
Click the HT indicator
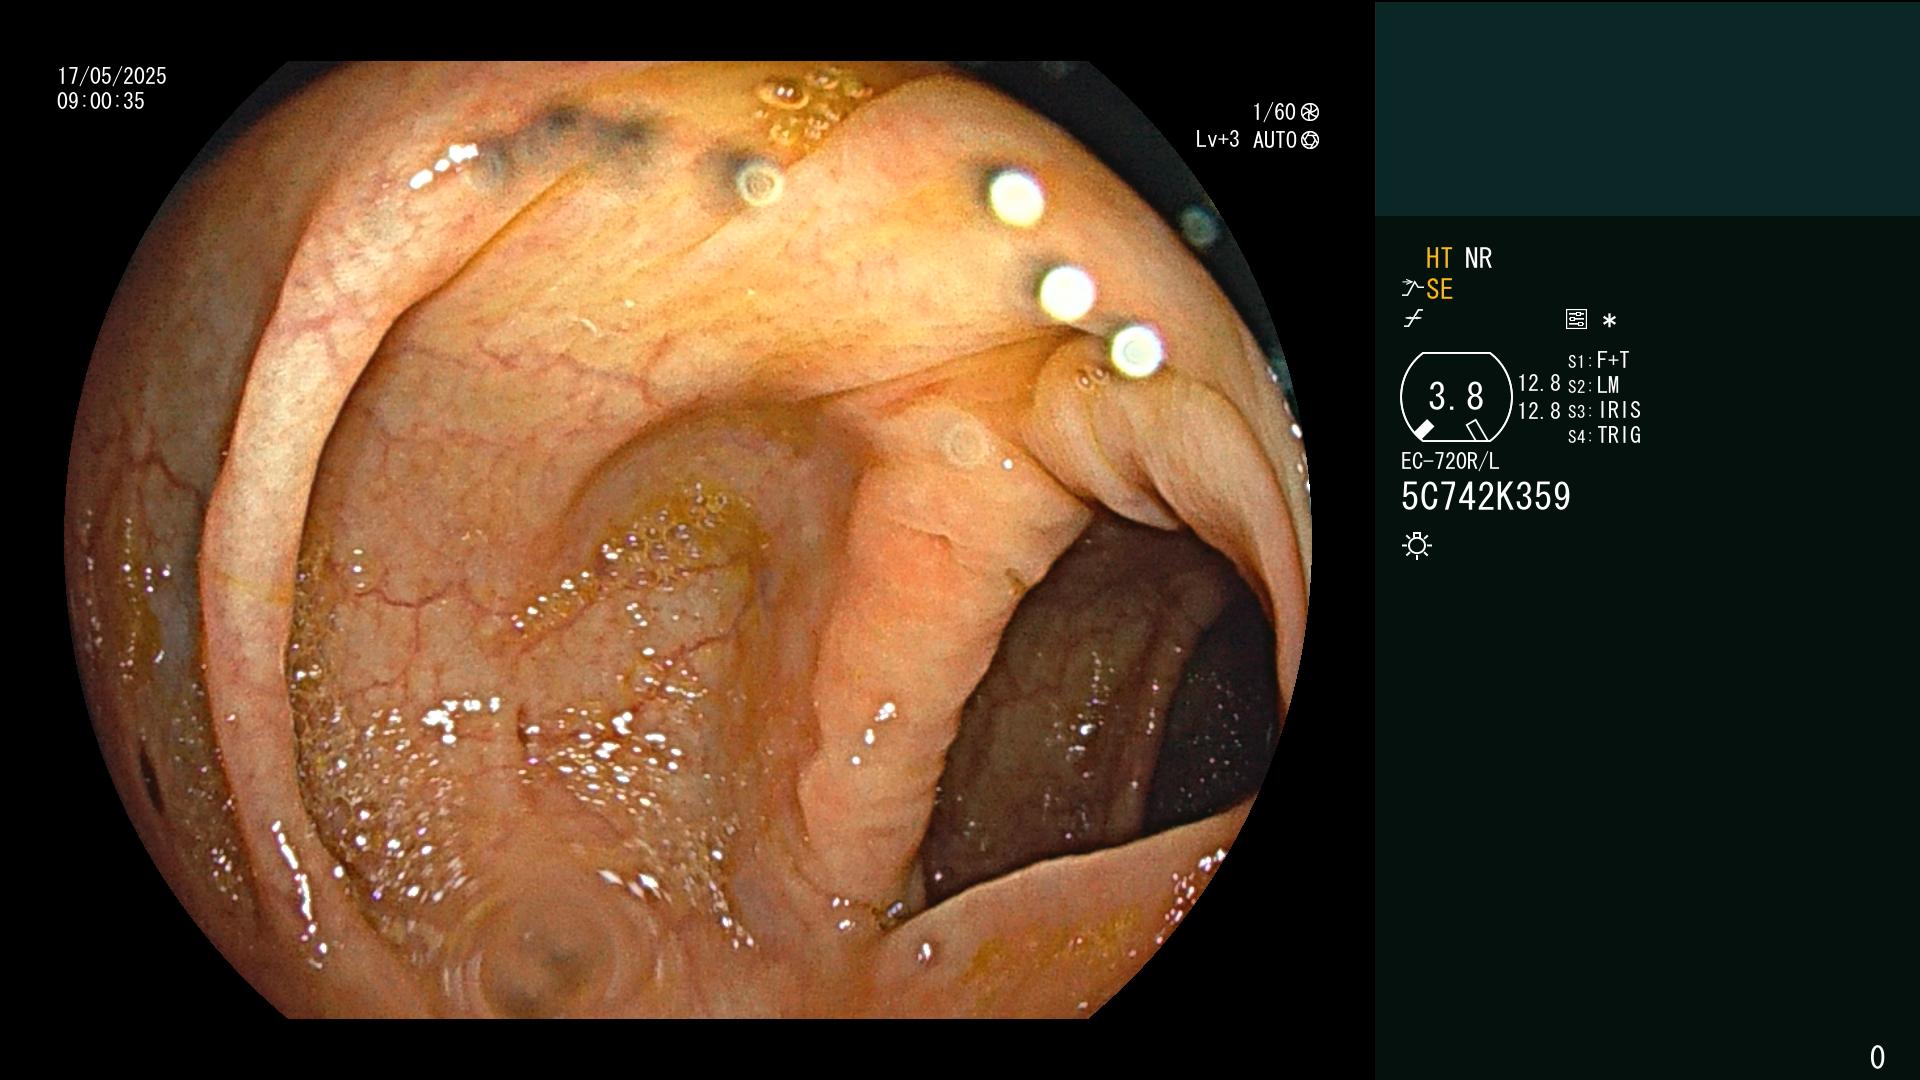click(x=1439, y=259)
